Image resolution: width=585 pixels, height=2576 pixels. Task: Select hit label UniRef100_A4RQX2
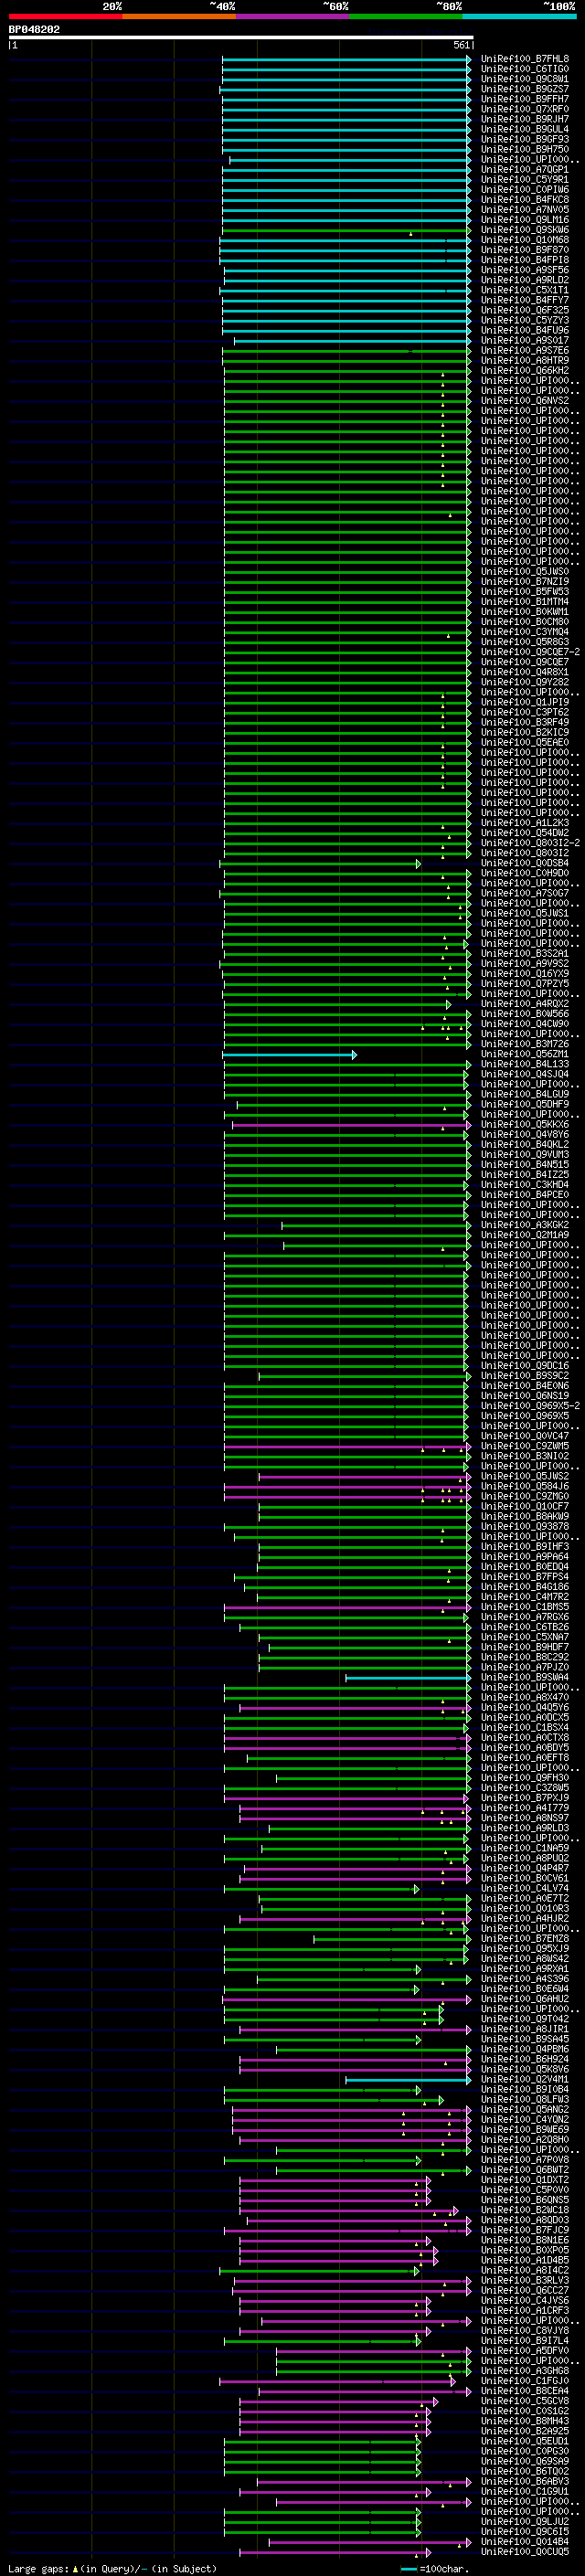[x=525, y=1004]
